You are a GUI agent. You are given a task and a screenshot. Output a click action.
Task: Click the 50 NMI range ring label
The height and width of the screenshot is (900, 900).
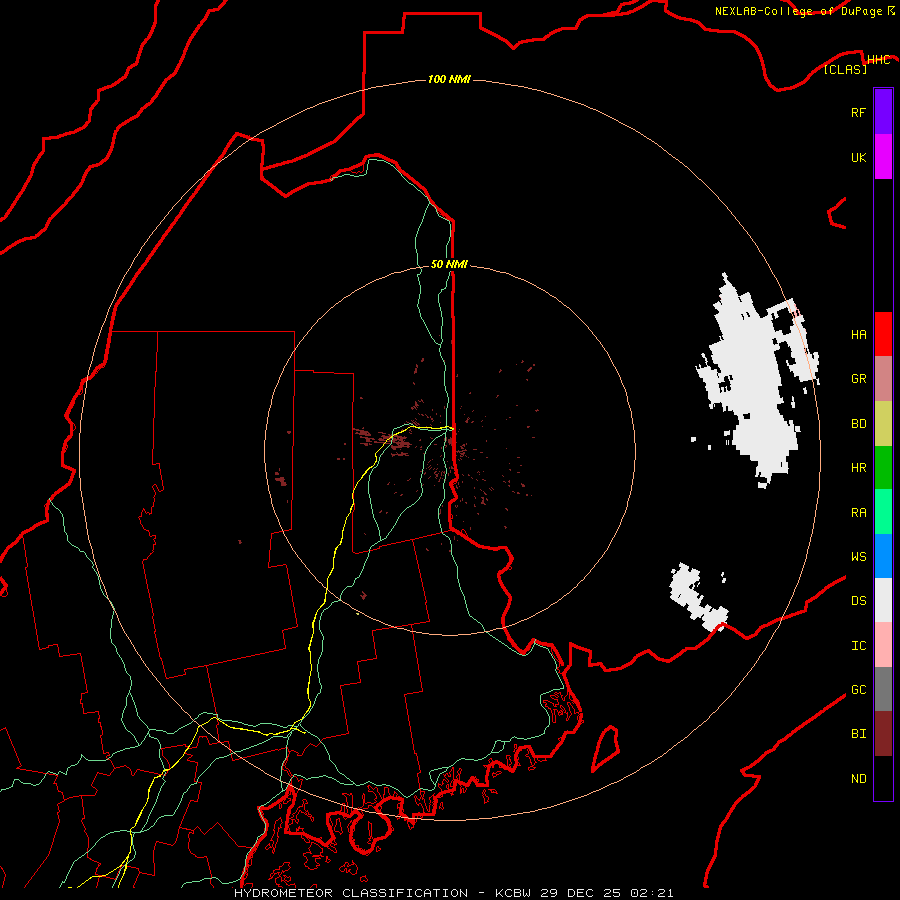(x=449, y=264)
